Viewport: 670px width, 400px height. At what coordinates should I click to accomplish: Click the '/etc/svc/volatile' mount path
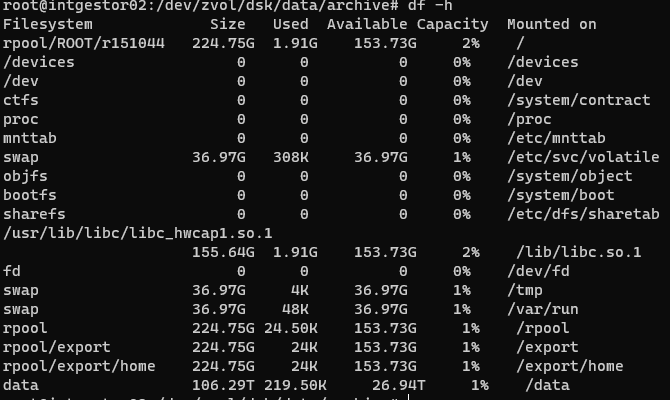click(583, 157)
